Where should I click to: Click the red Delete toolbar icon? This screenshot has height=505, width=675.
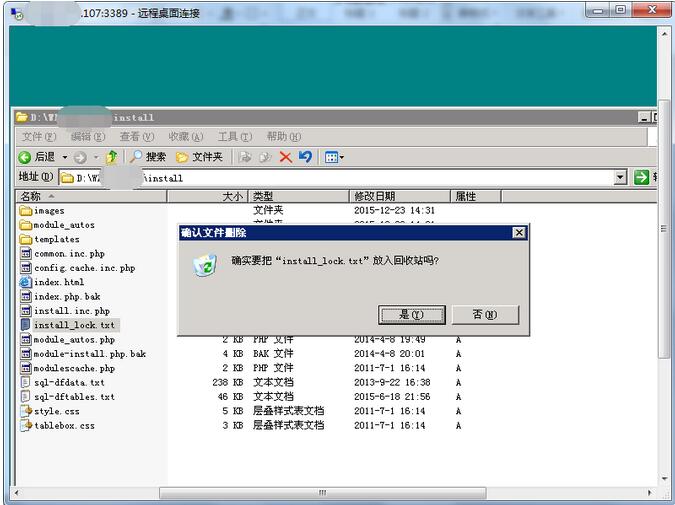[x=285, y=157]
